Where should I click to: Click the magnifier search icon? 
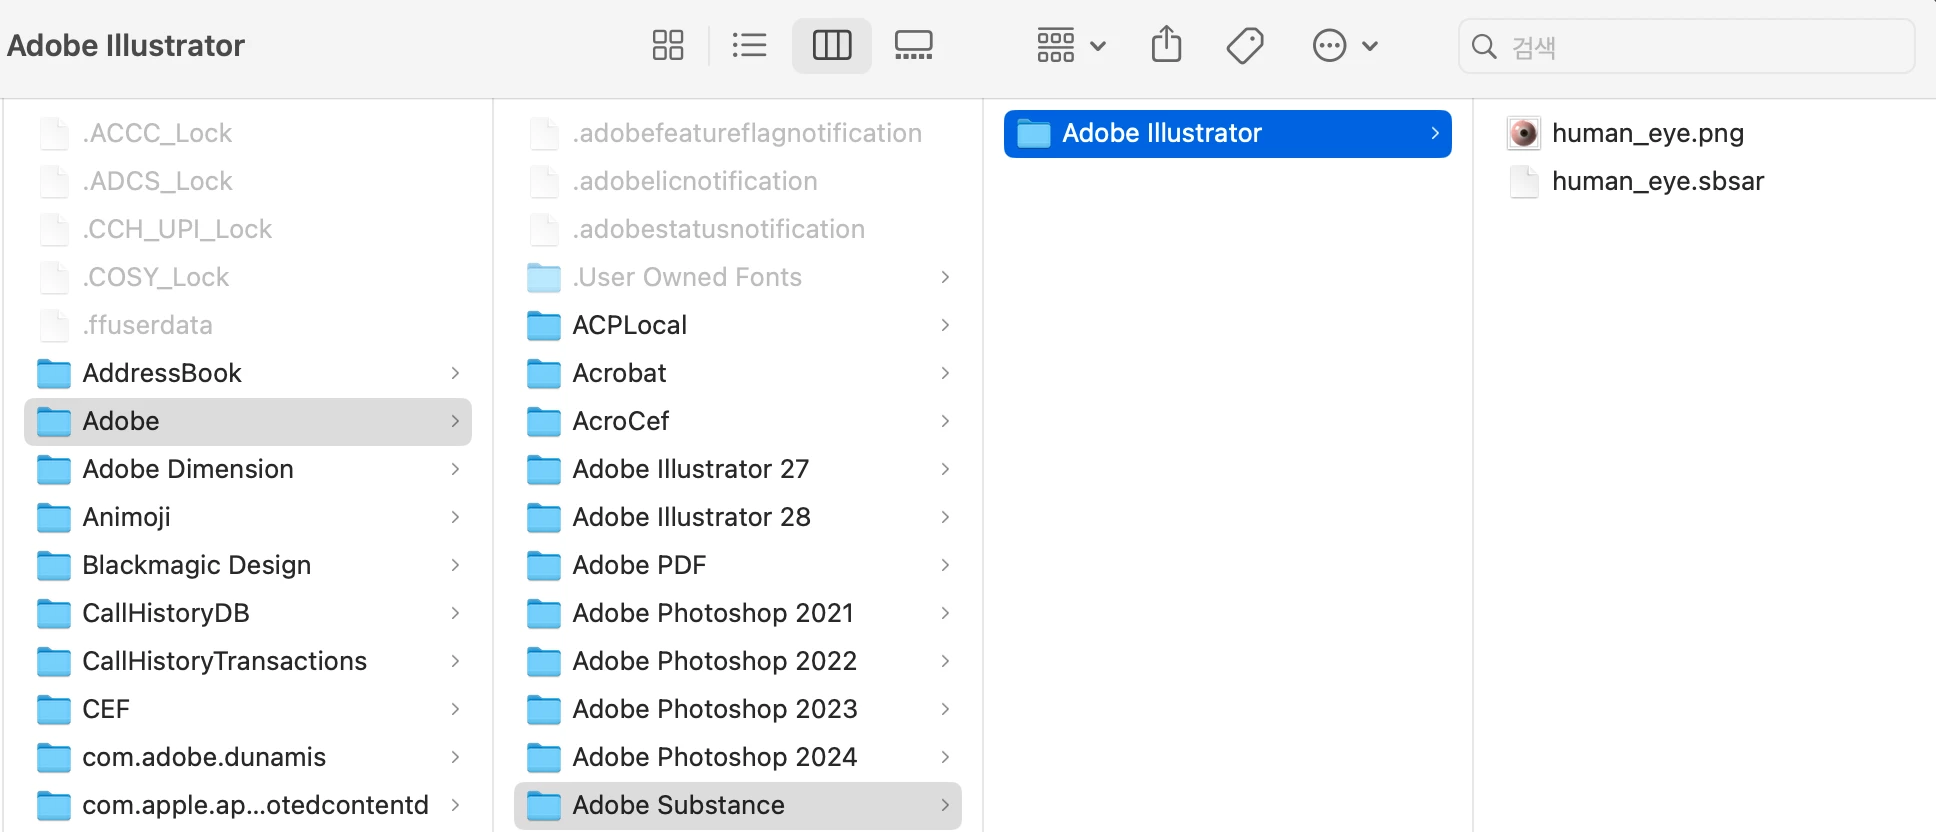[x=1485, y=46]
